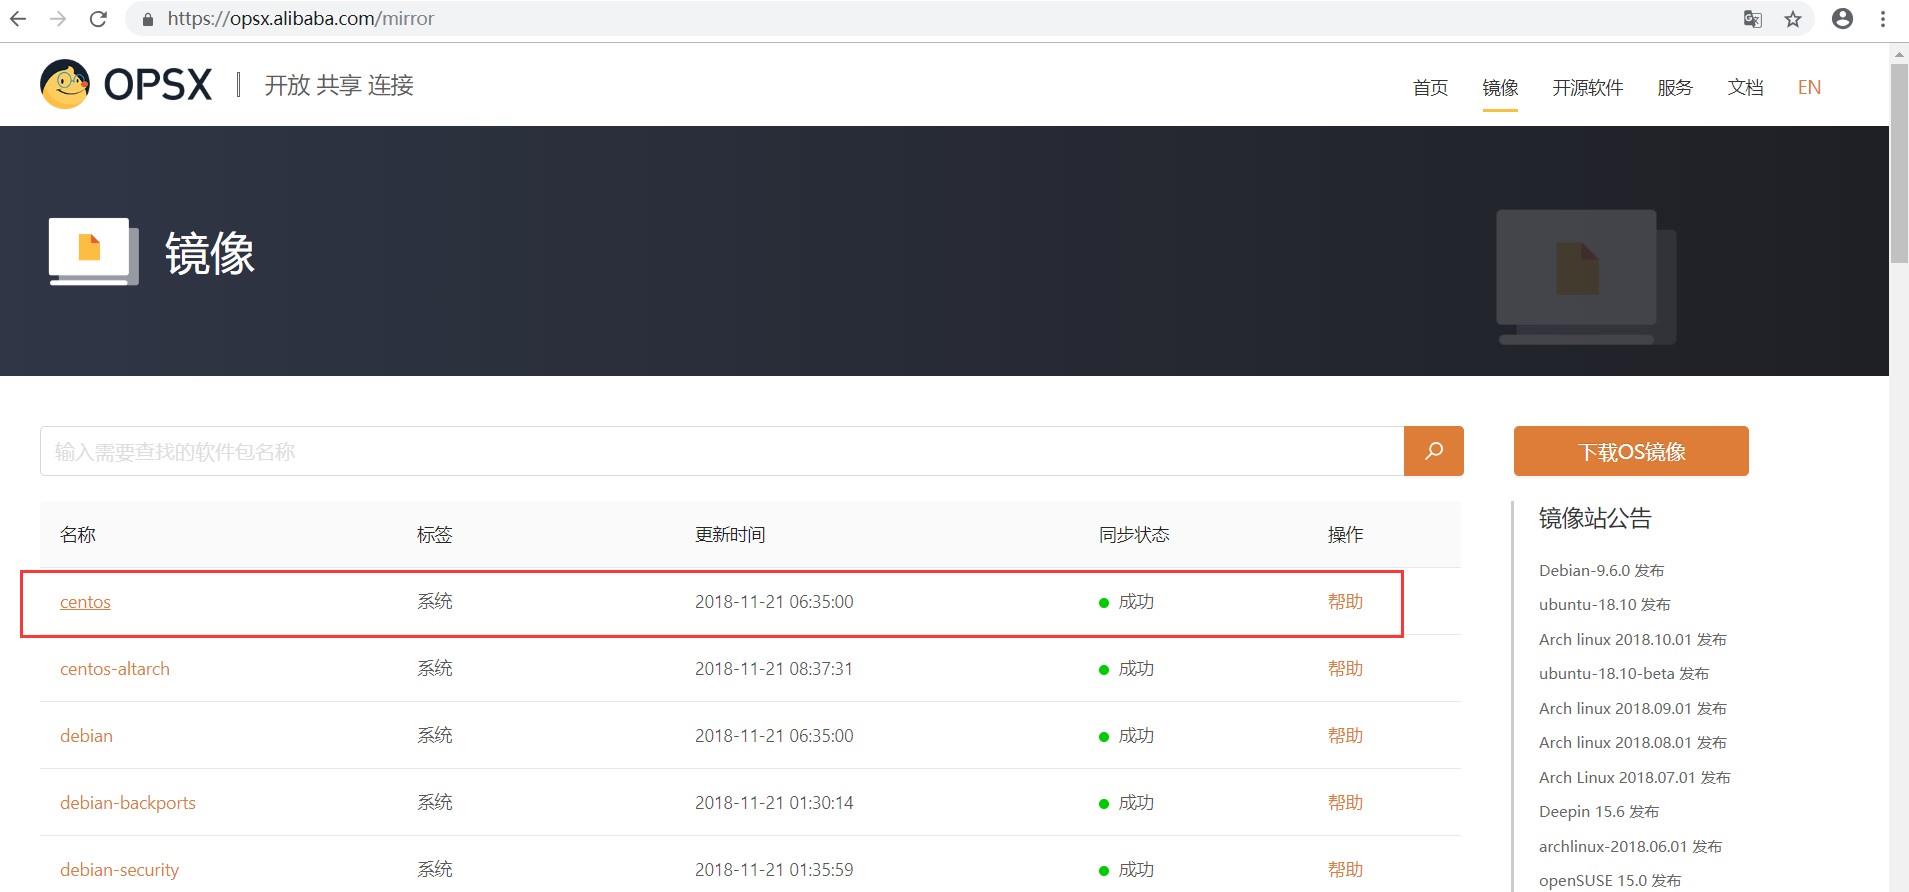Open the centos mirror link

[x=85, y=602]
